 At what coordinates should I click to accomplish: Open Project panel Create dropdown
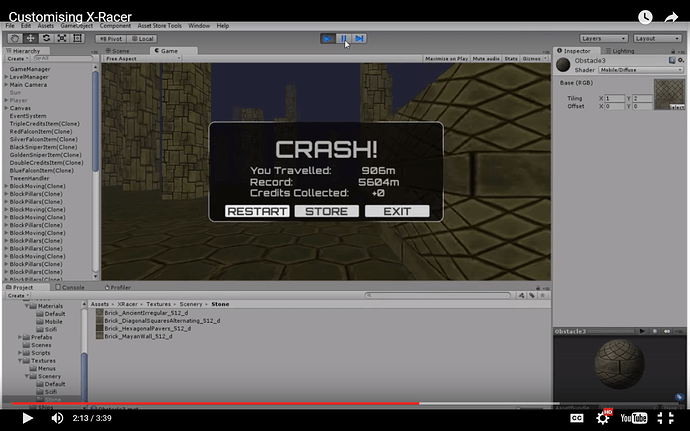pyautogui.click(x=18, y=295)
